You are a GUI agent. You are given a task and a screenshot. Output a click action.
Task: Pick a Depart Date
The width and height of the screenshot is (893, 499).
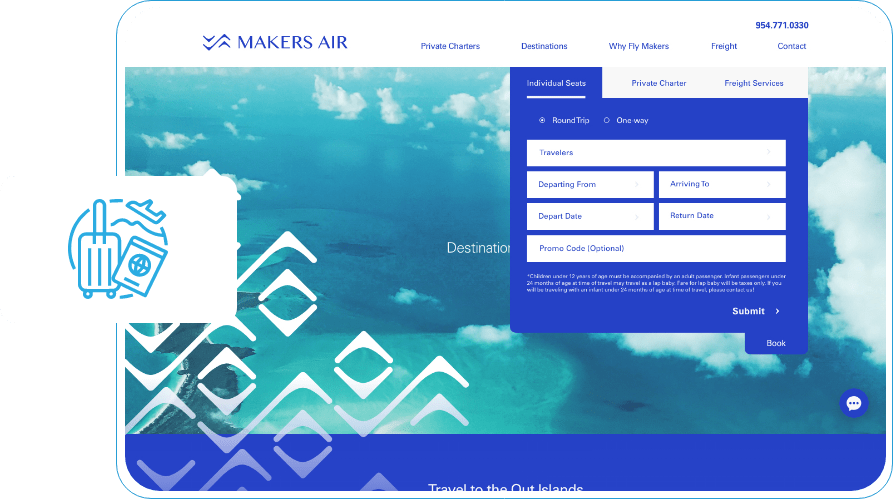coord(589,216)
